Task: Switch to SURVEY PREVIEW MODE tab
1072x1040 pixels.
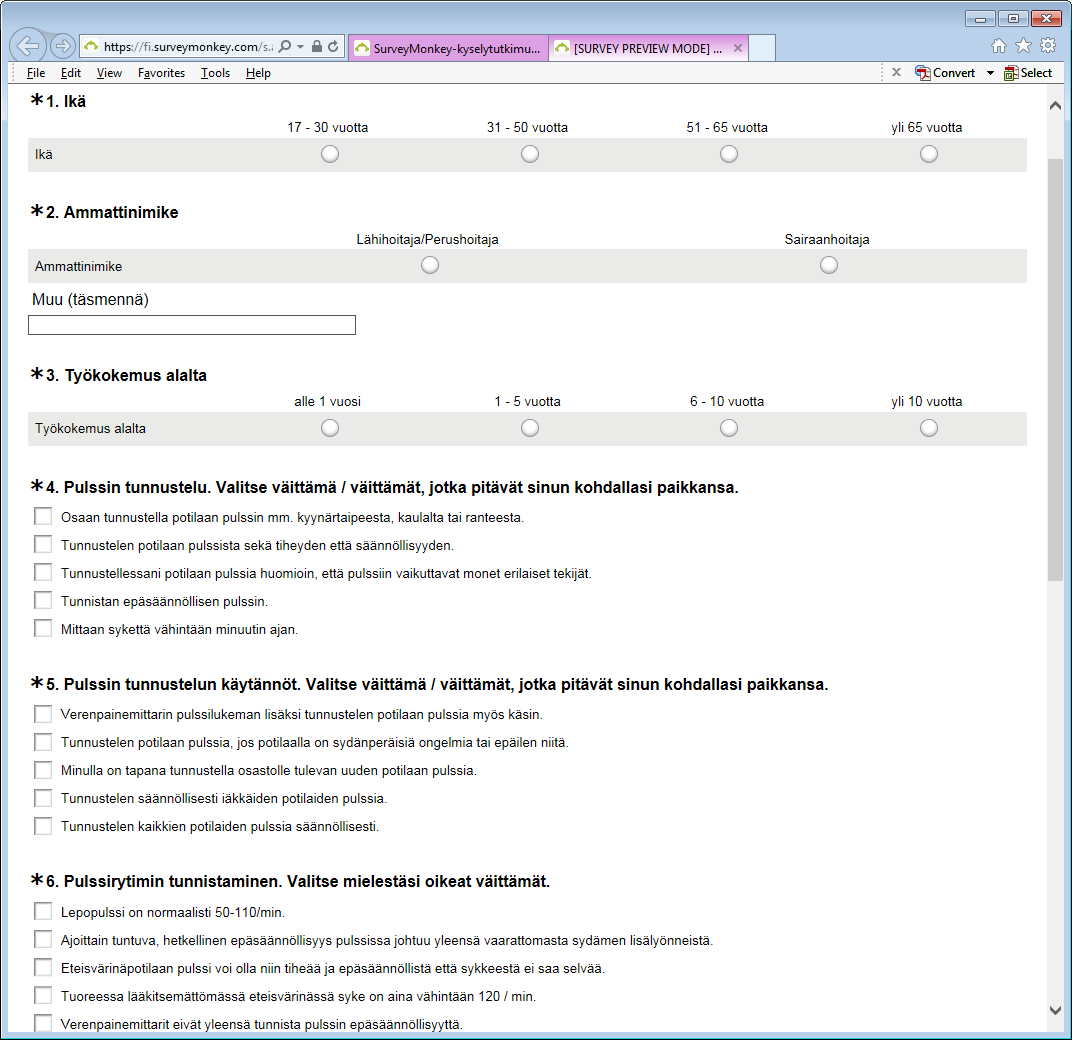Action: (647, 48)
